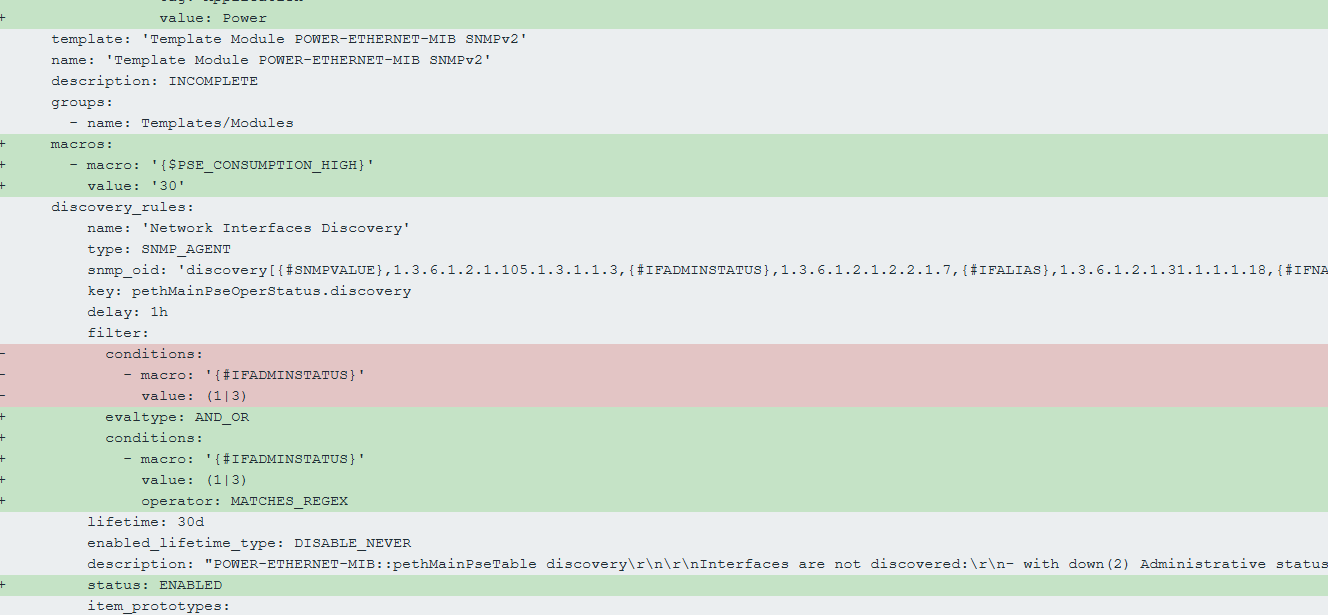Click the 'description: INCOMPLETE' line
Image resolution: width=1328 pixels, height=615 pixels.
154,81
